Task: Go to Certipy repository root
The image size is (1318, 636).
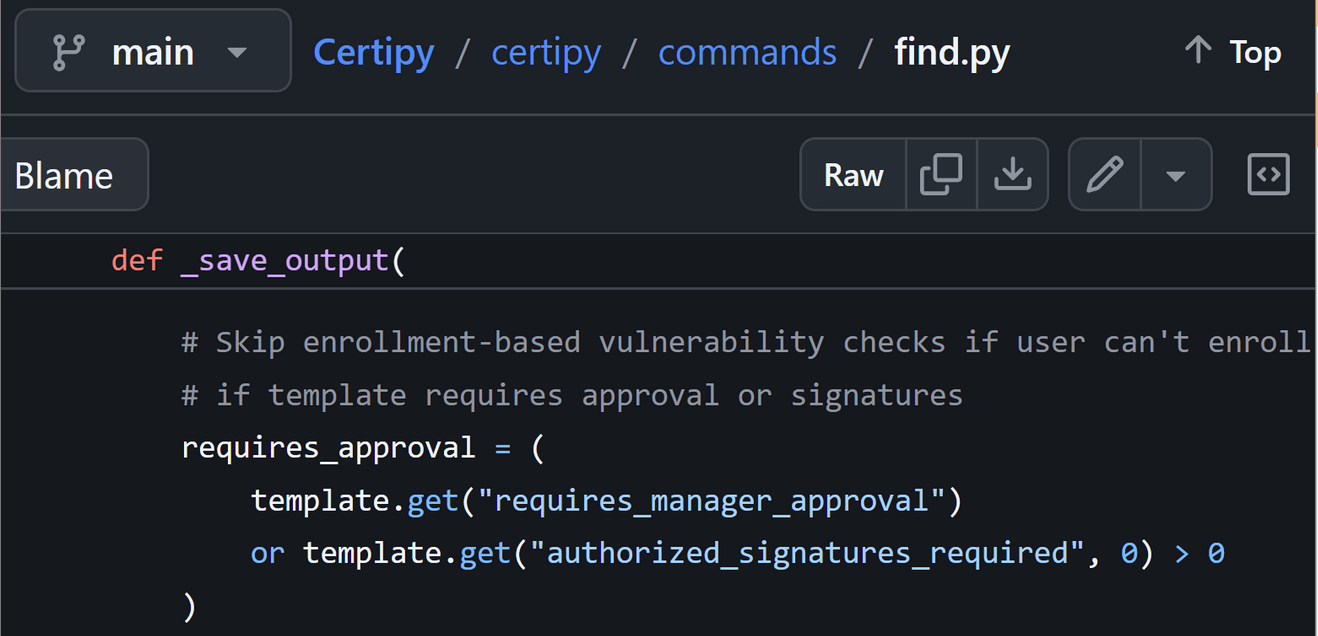Action: [x=373, y=52]
